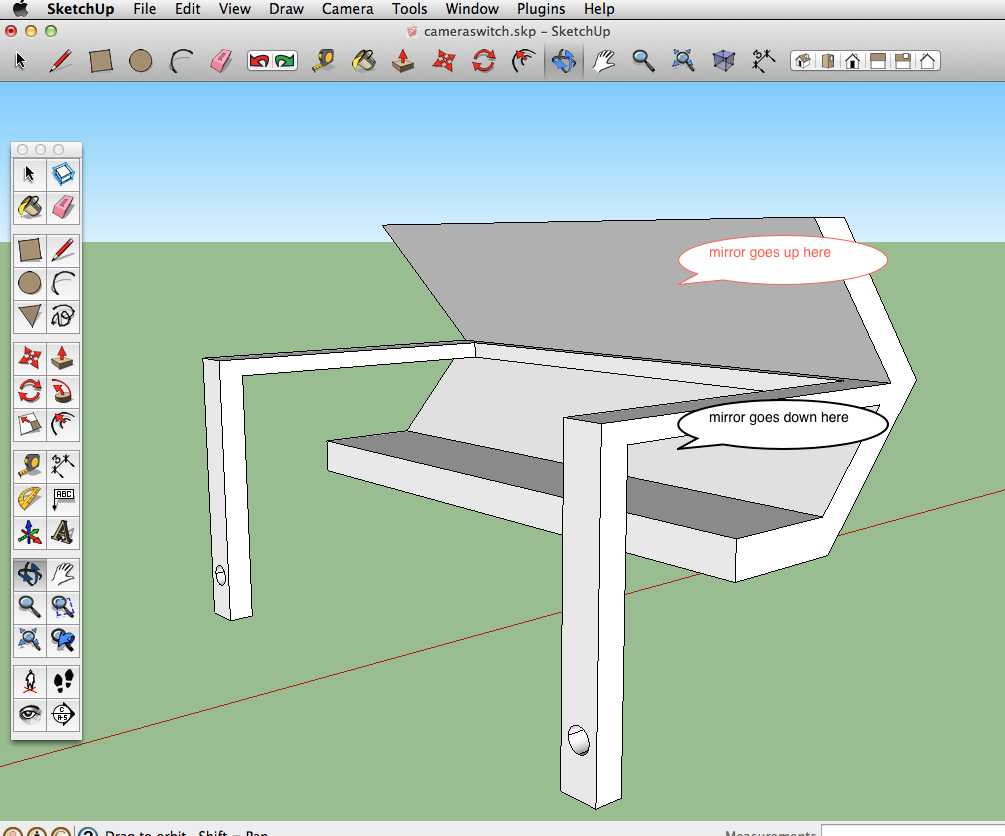The height and width of the screenshot is (836, 1005).
Task: Select the Polygon tool in the tool palette
Action: (29, 316)
